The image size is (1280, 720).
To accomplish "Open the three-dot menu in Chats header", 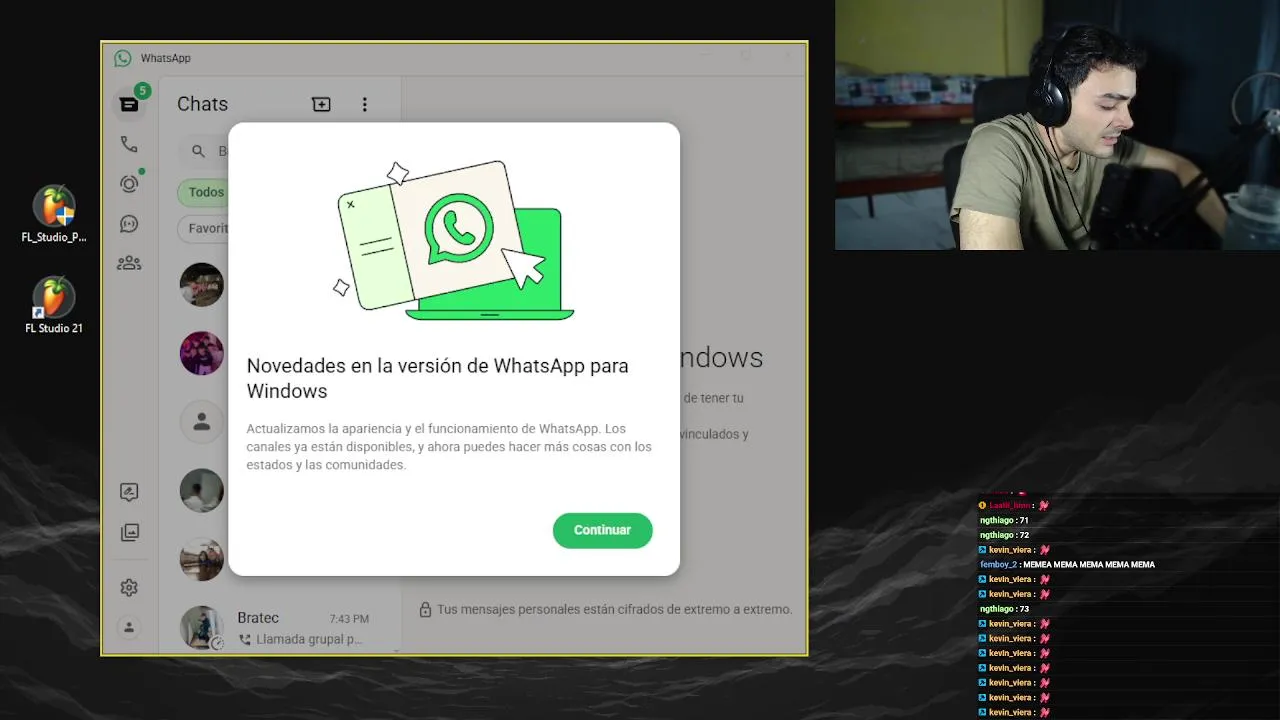I will 364,104.
